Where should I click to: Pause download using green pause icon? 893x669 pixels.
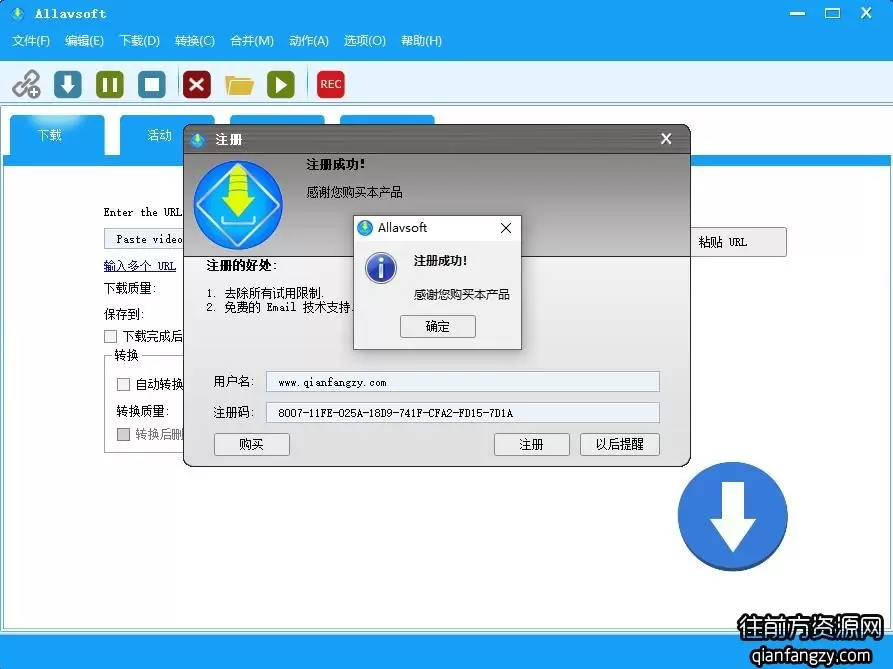(x=110, y=84)
